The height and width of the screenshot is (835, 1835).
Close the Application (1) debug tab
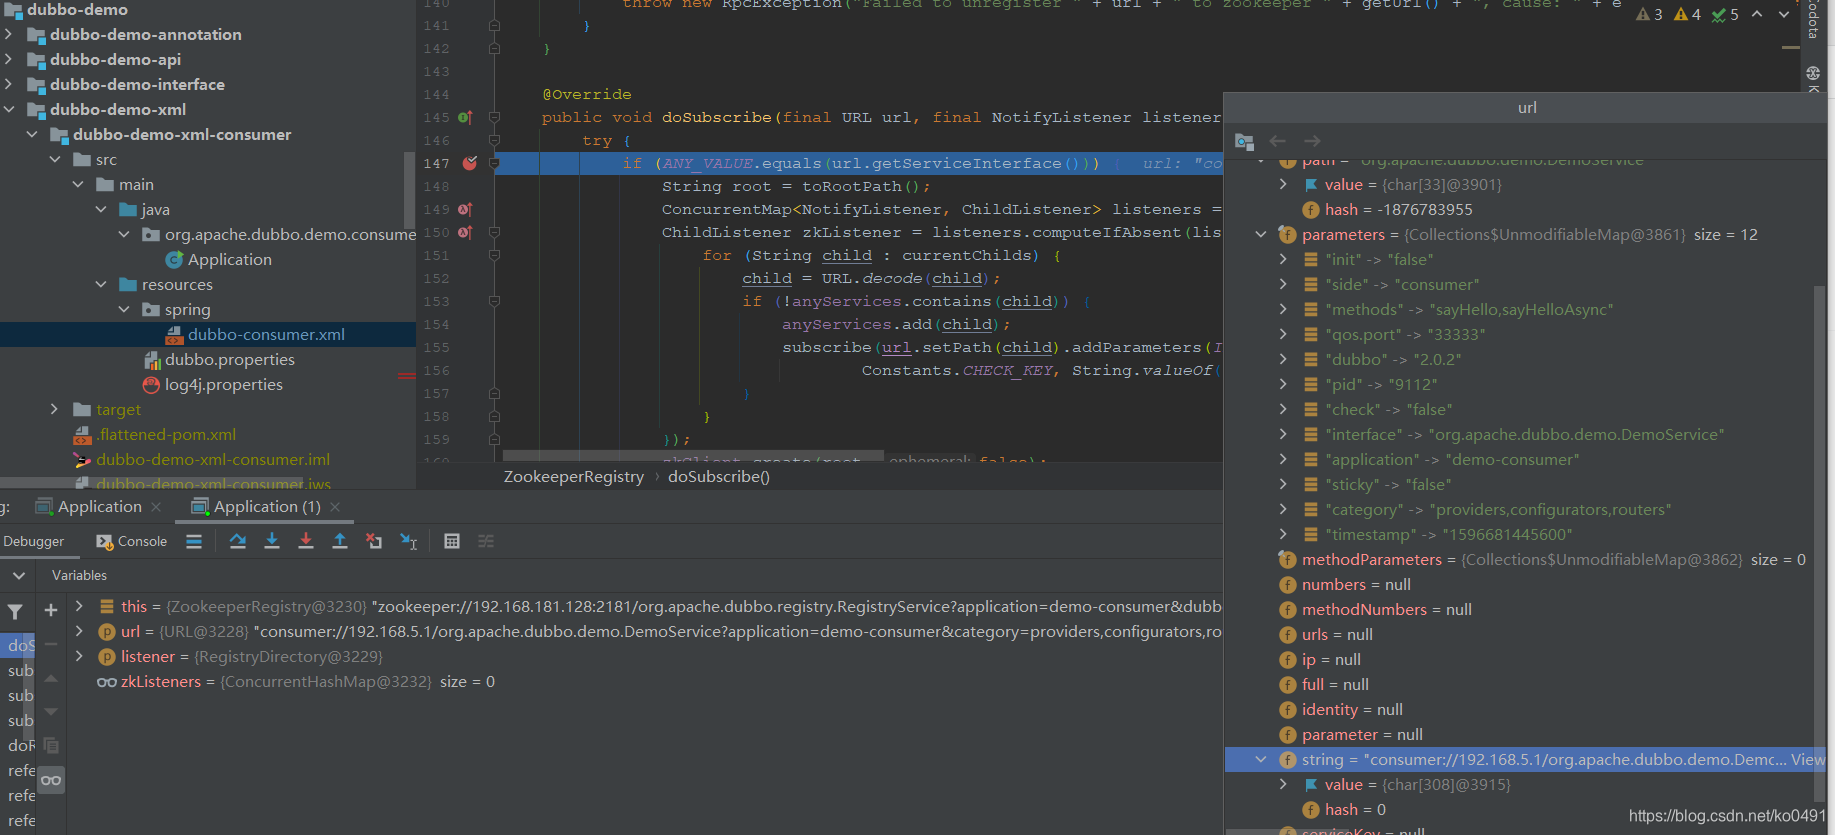tap(335, 507)
